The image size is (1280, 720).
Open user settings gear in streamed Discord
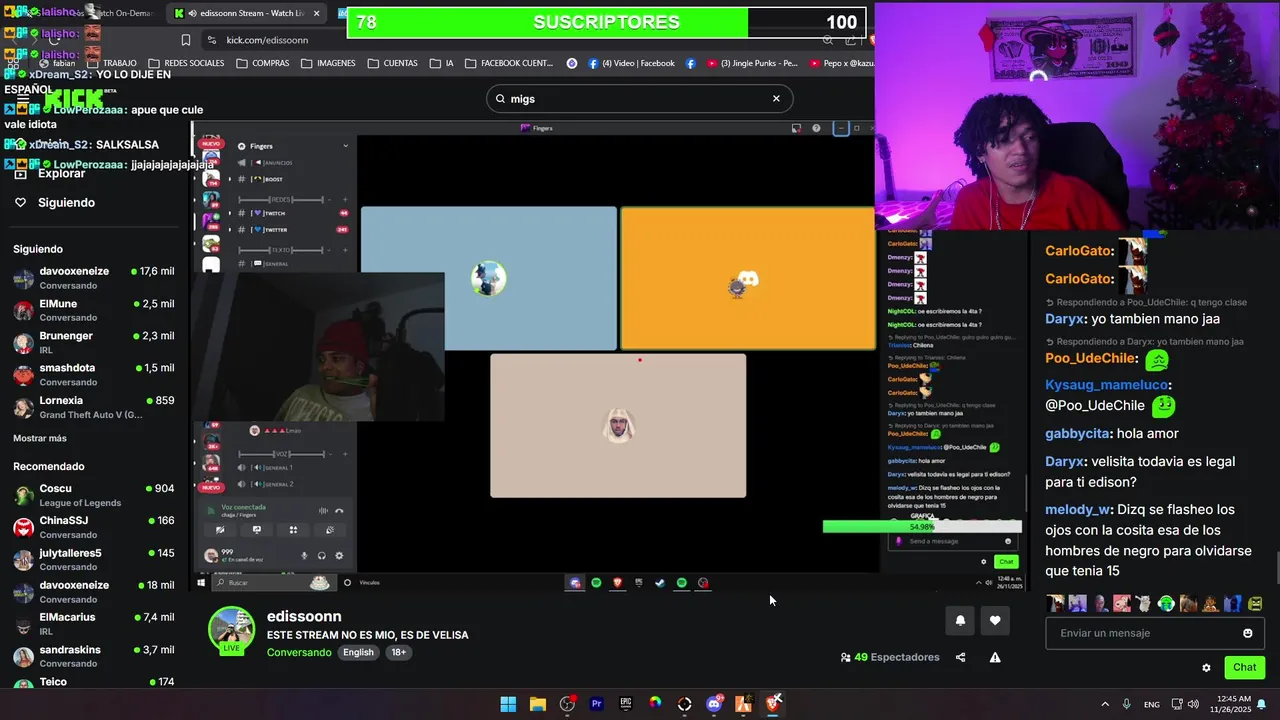pyautogui.click(x=339, y=556)
